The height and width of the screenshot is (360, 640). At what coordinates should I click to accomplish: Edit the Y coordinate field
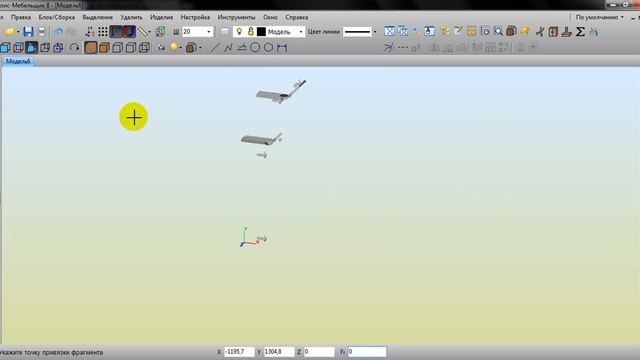click(279, 351)
